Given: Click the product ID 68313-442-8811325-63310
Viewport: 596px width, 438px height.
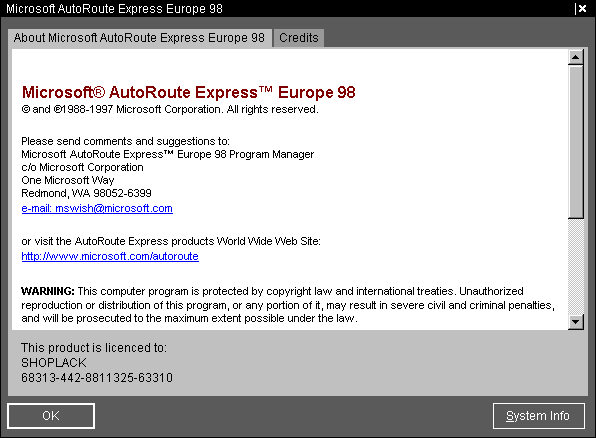Looking at the screenshot, I should pyautogui.click(x=97, y=378).
